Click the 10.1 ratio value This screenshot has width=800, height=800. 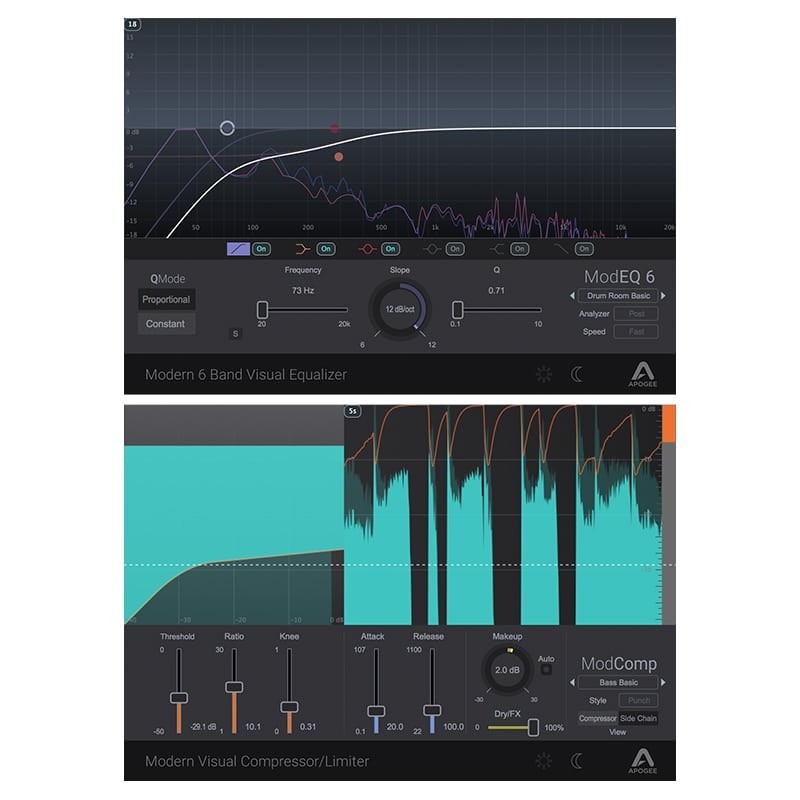(253, 727)
